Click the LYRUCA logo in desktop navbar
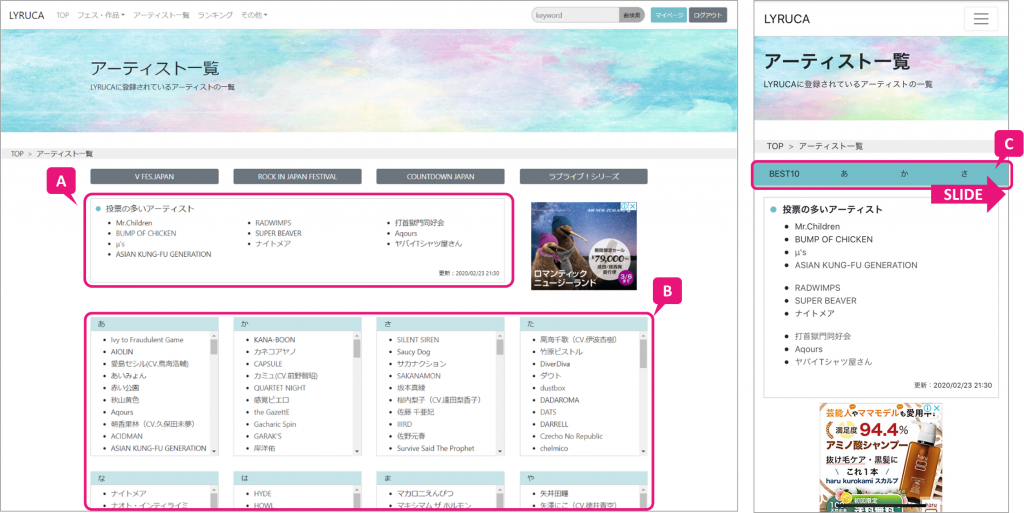This screenshot has width=1024, height=513. (26, 15)
